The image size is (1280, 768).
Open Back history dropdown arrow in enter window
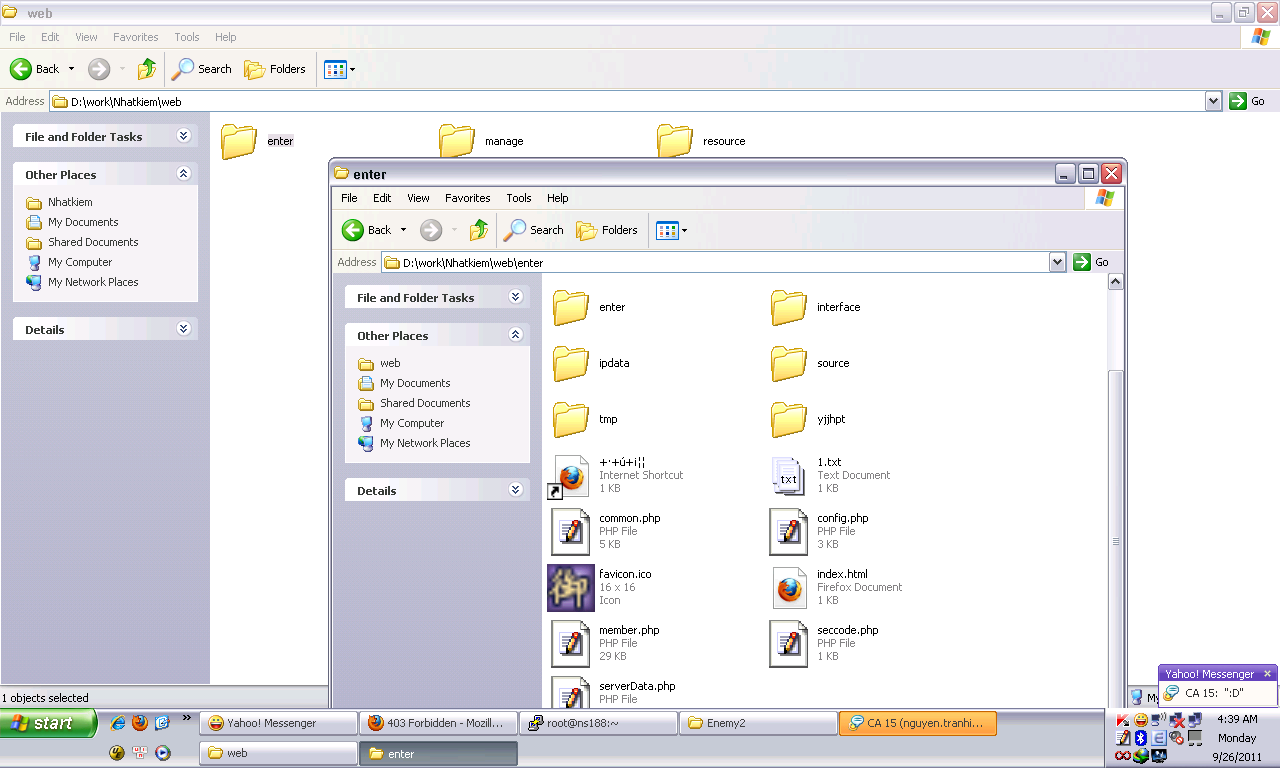403,230
